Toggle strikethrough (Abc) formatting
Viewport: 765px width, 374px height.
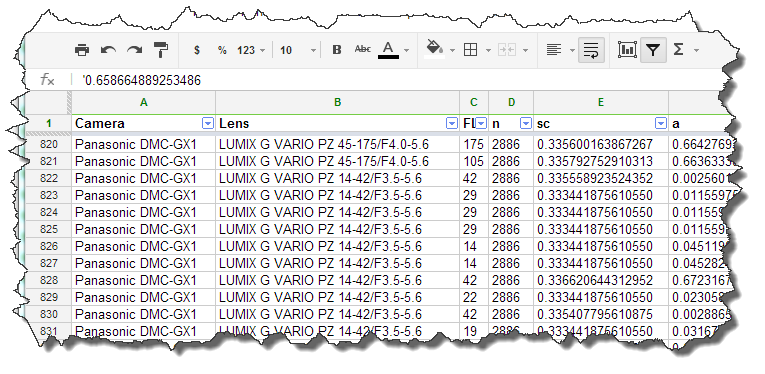(362, 49)
